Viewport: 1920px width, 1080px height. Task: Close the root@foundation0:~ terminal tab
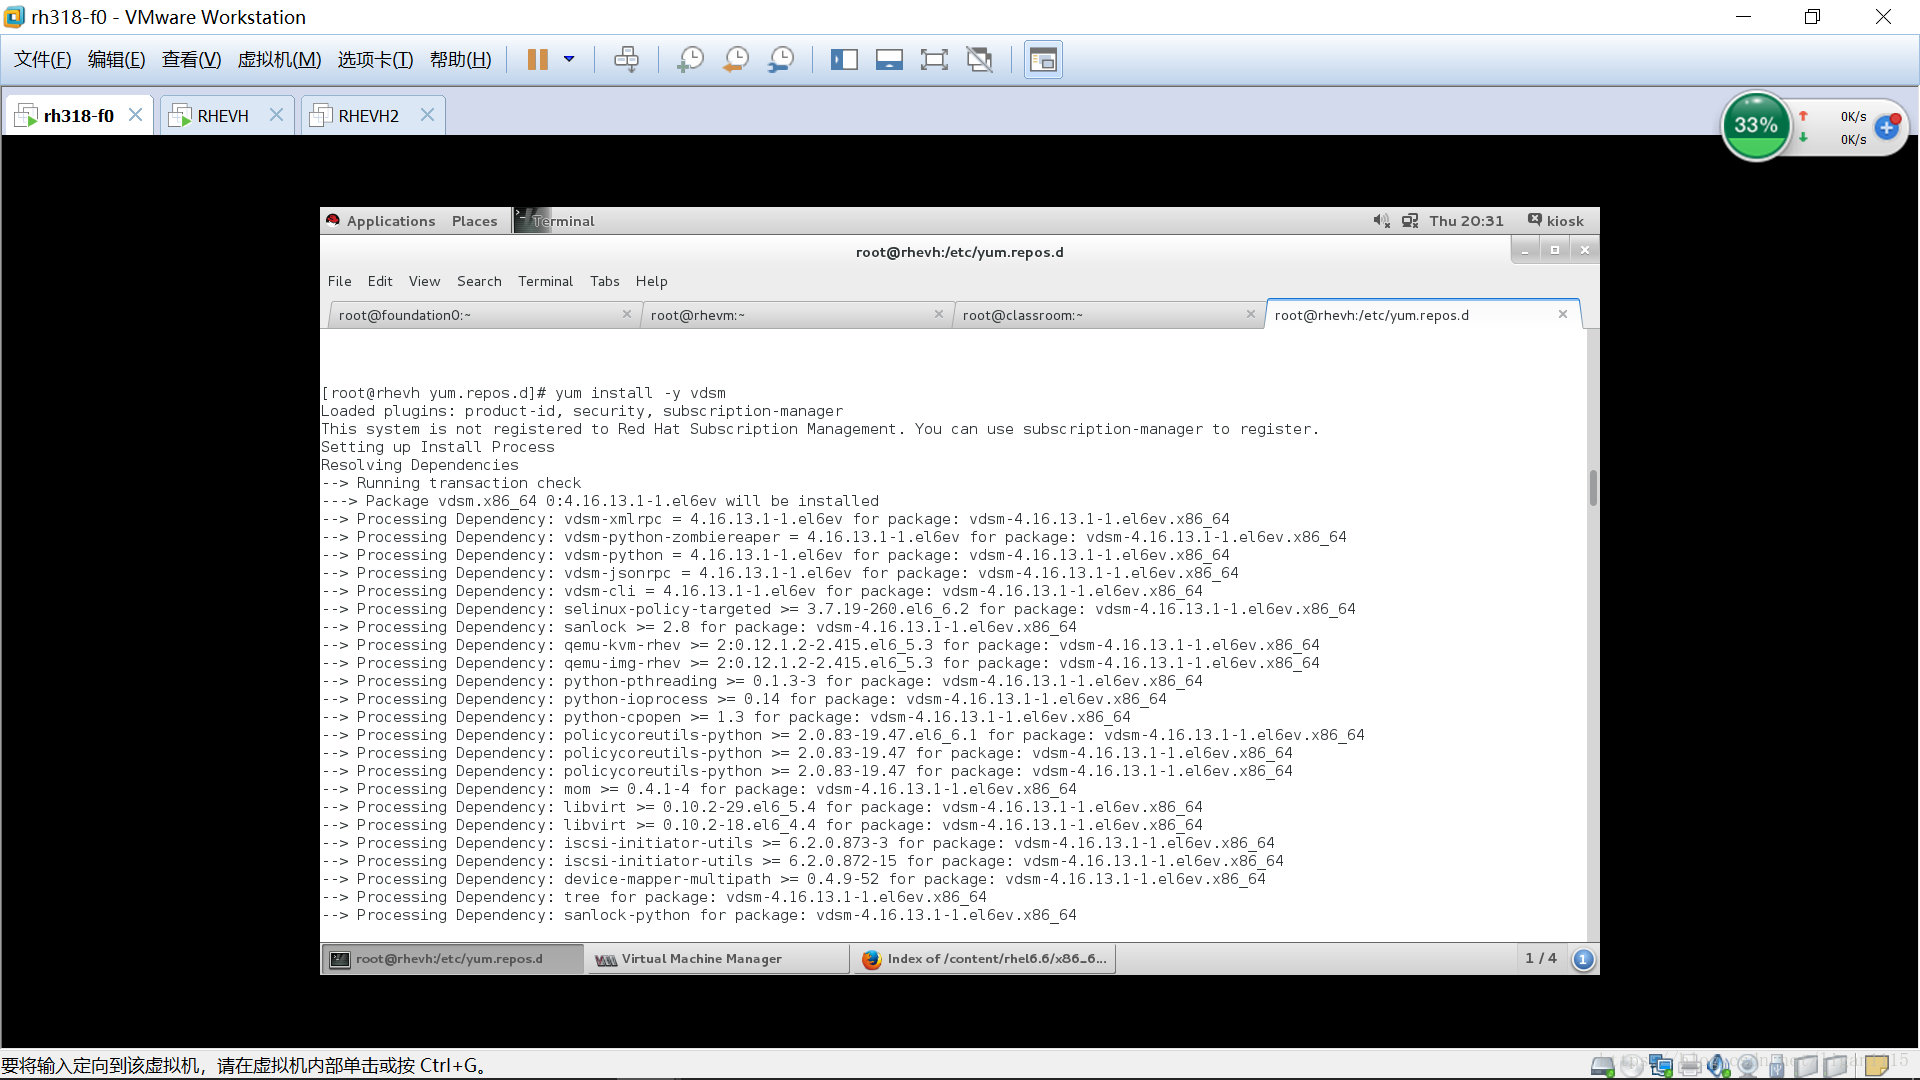coord(627,314)
